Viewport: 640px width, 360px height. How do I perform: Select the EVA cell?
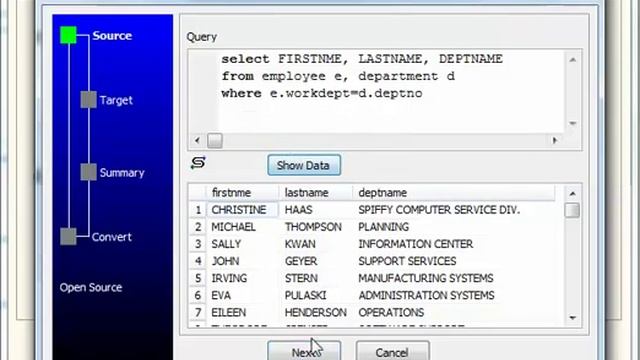[242, 296]
